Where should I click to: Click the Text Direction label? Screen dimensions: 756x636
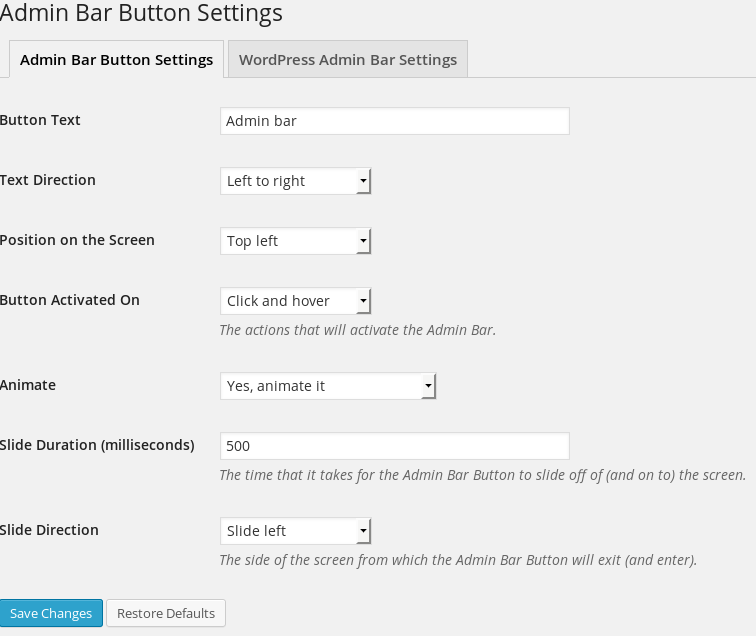48,180
